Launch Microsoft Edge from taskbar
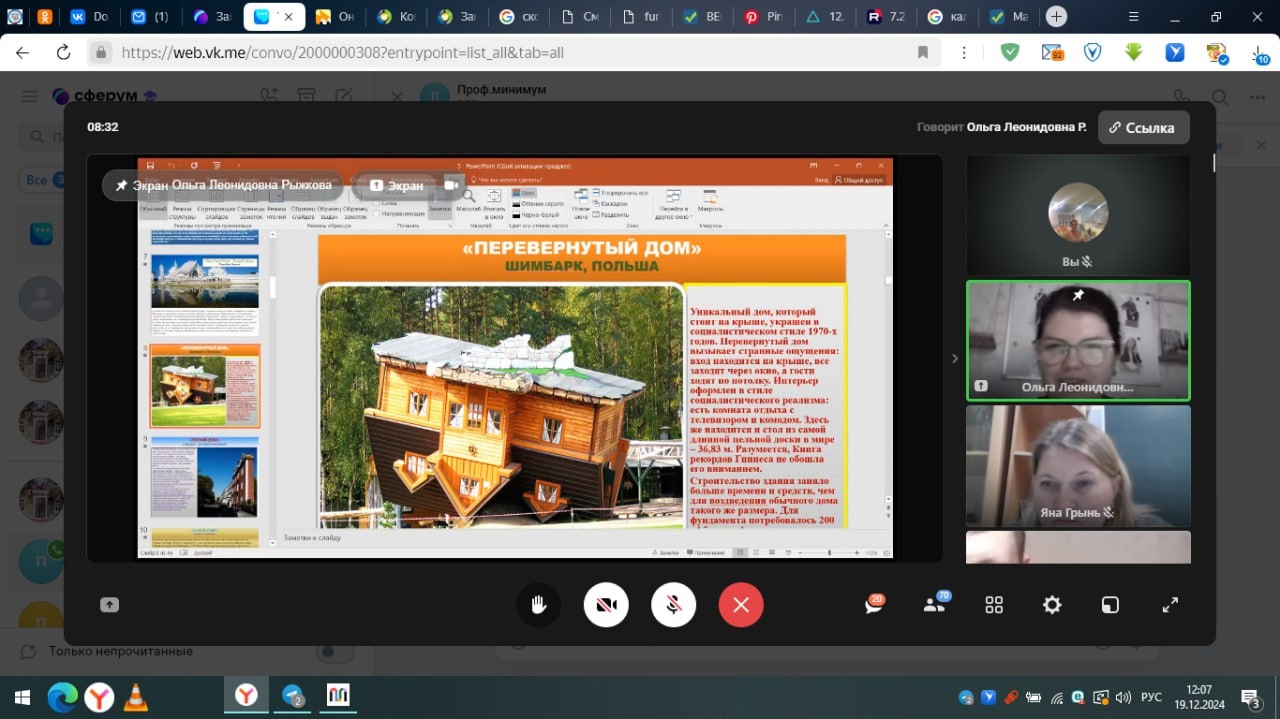1280x719 pixels. (x=62, y=697)
